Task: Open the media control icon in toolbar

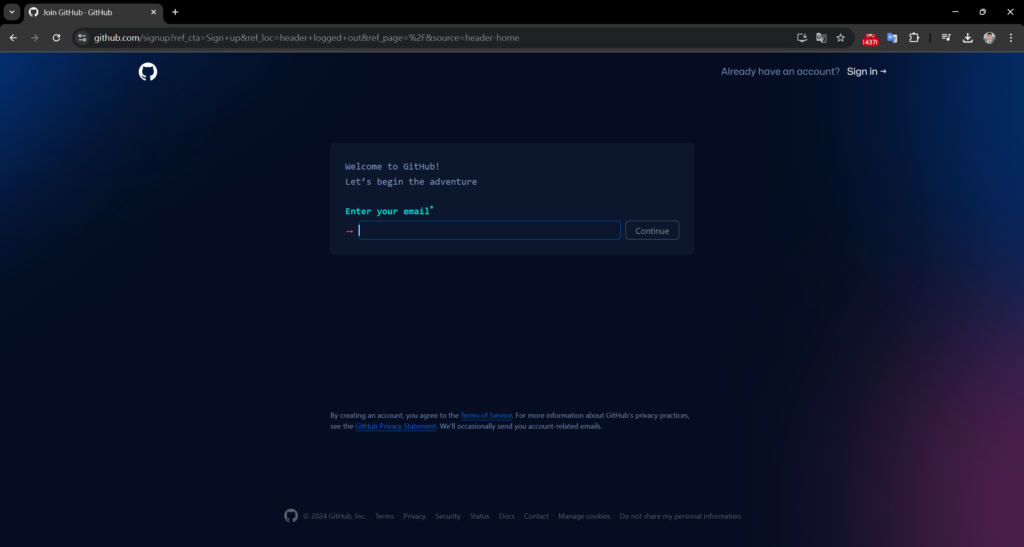Action: [946, 38]
